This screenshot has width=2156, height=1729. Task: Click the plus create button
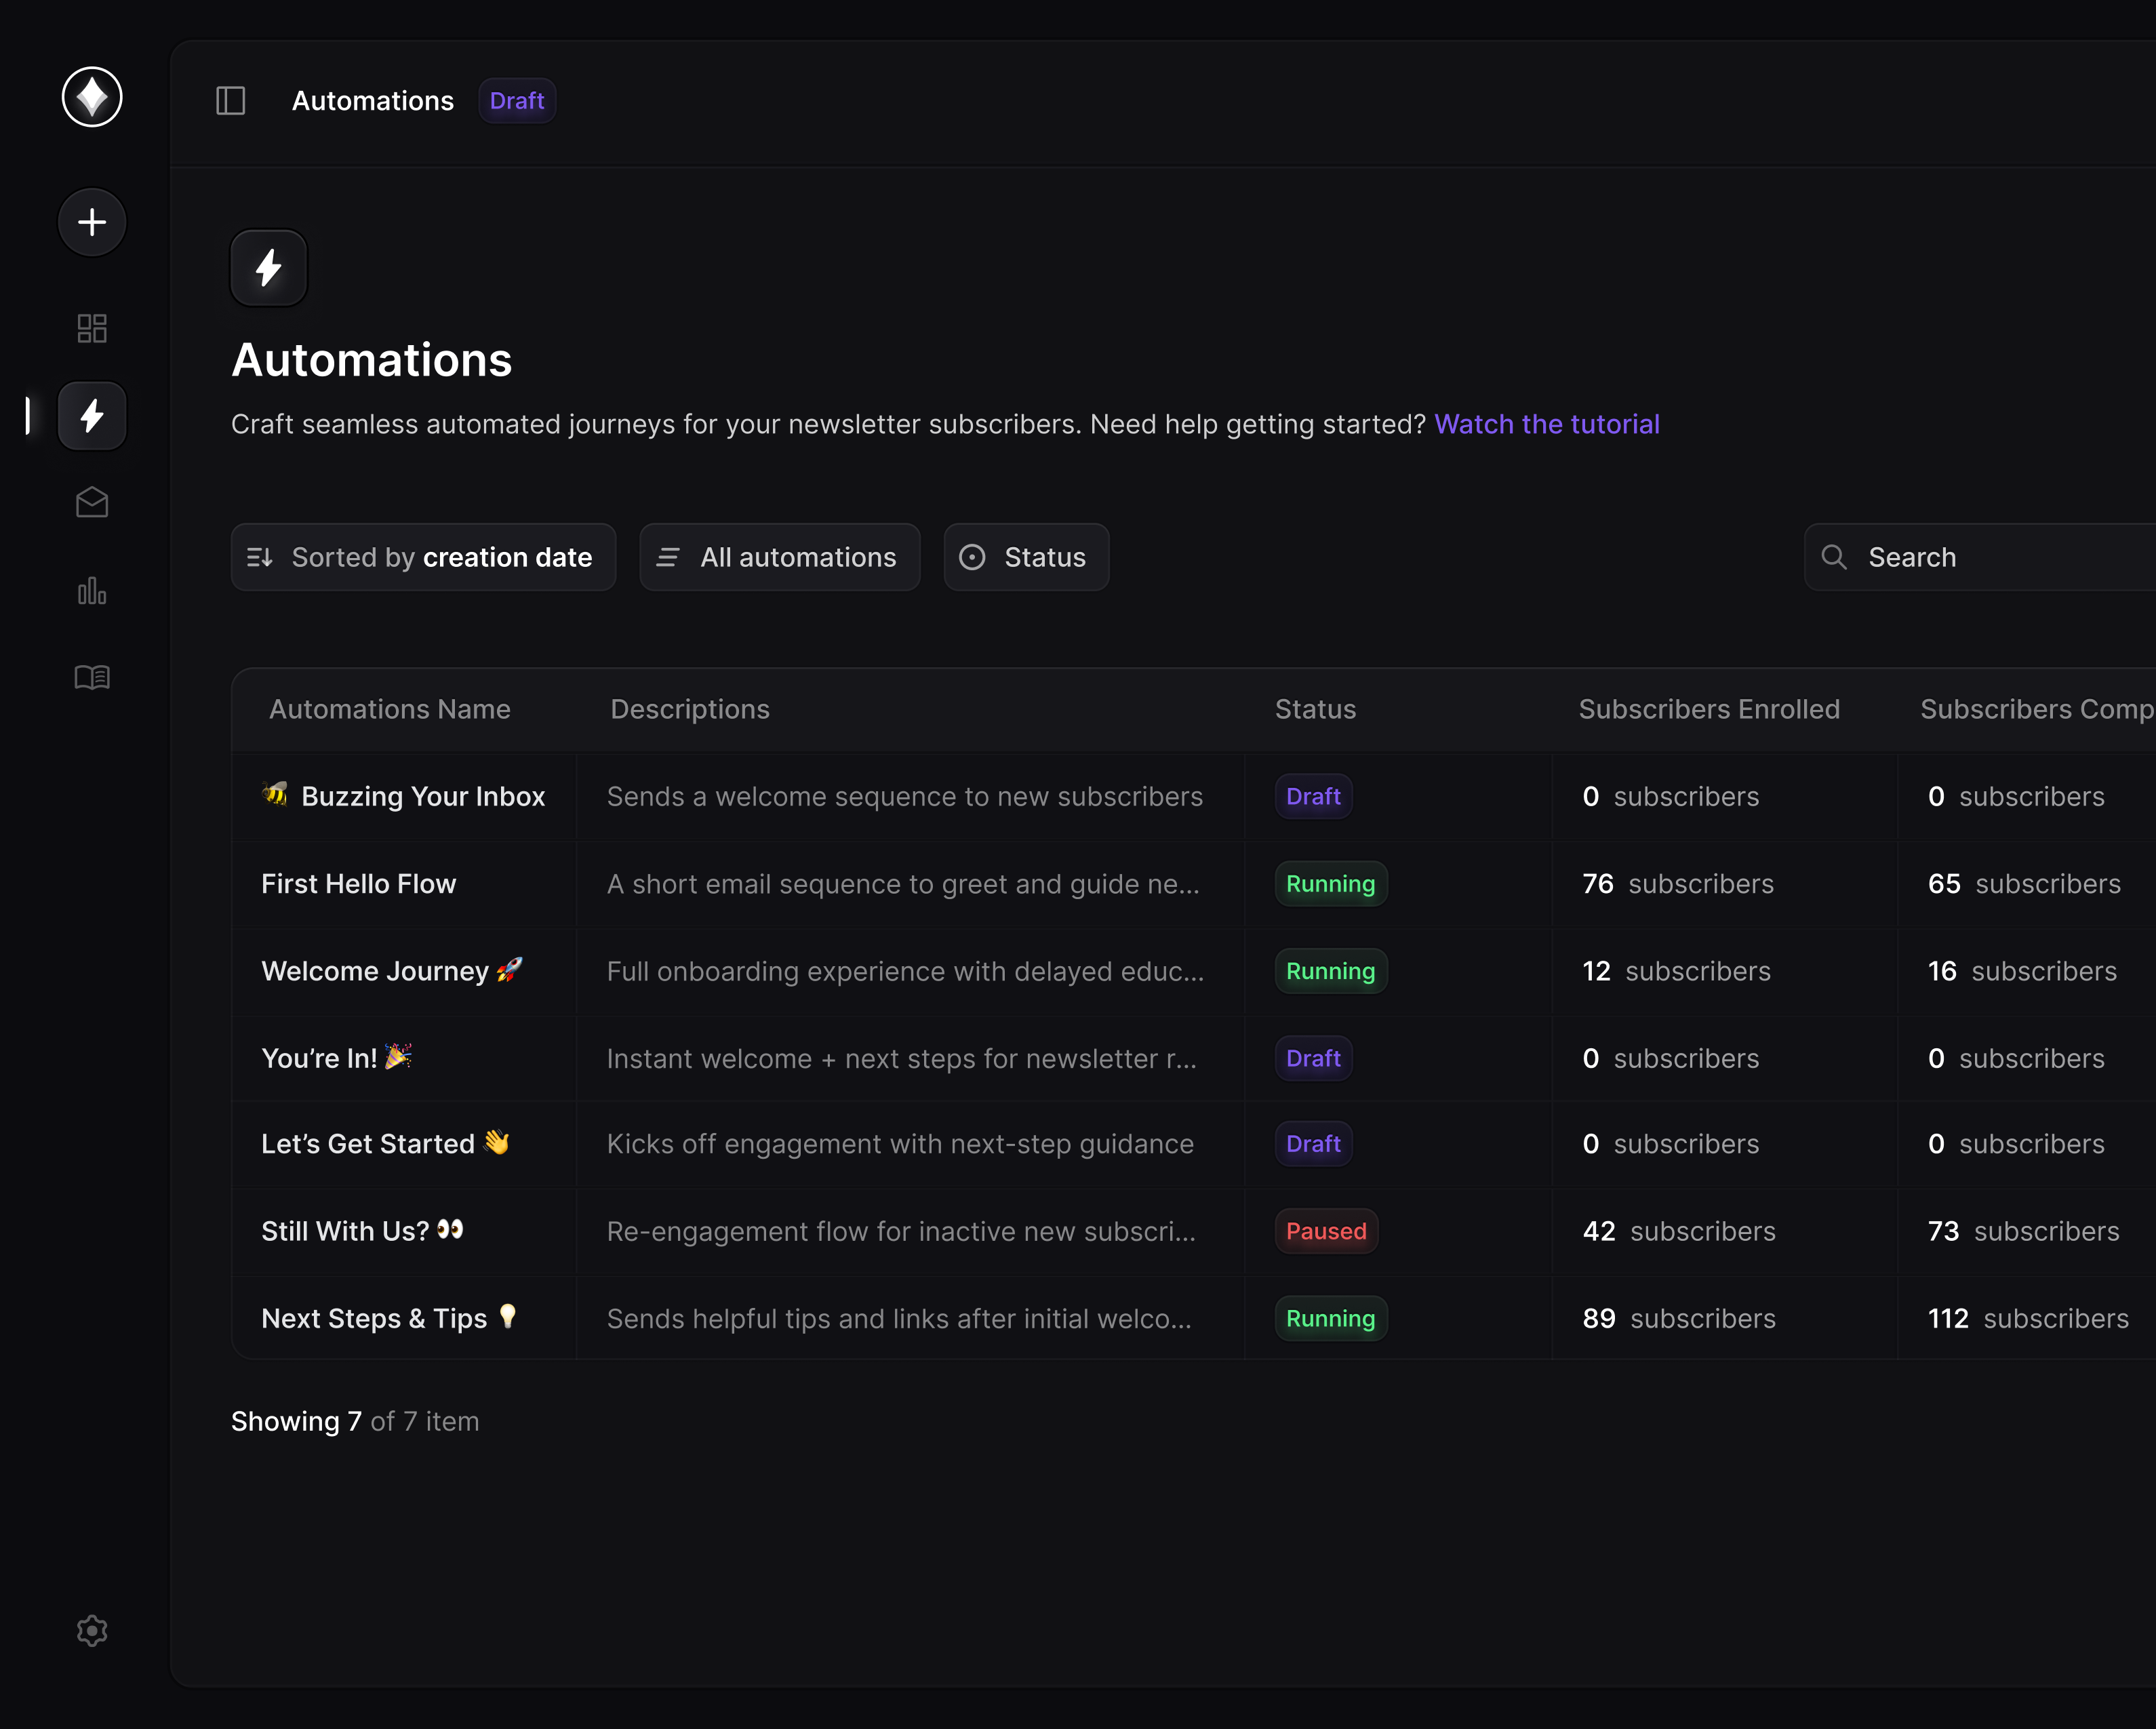(92, 222)
